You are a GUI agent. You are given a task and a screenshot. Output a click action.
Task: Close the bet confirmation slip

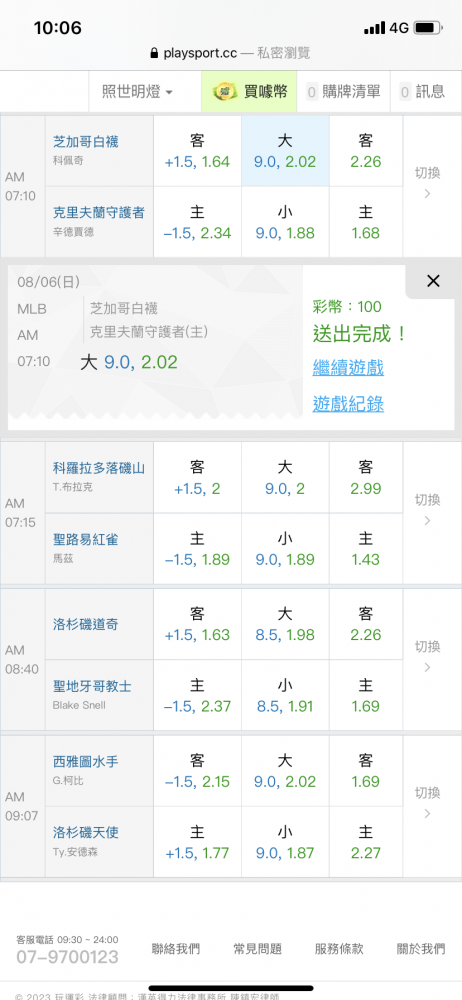point(433,281)
